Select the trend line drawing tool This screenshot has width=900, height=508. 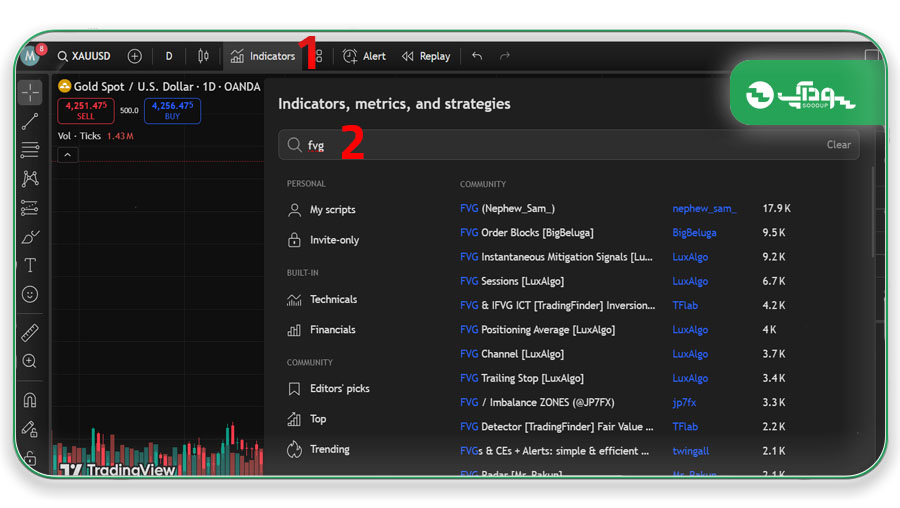point(30,121)
